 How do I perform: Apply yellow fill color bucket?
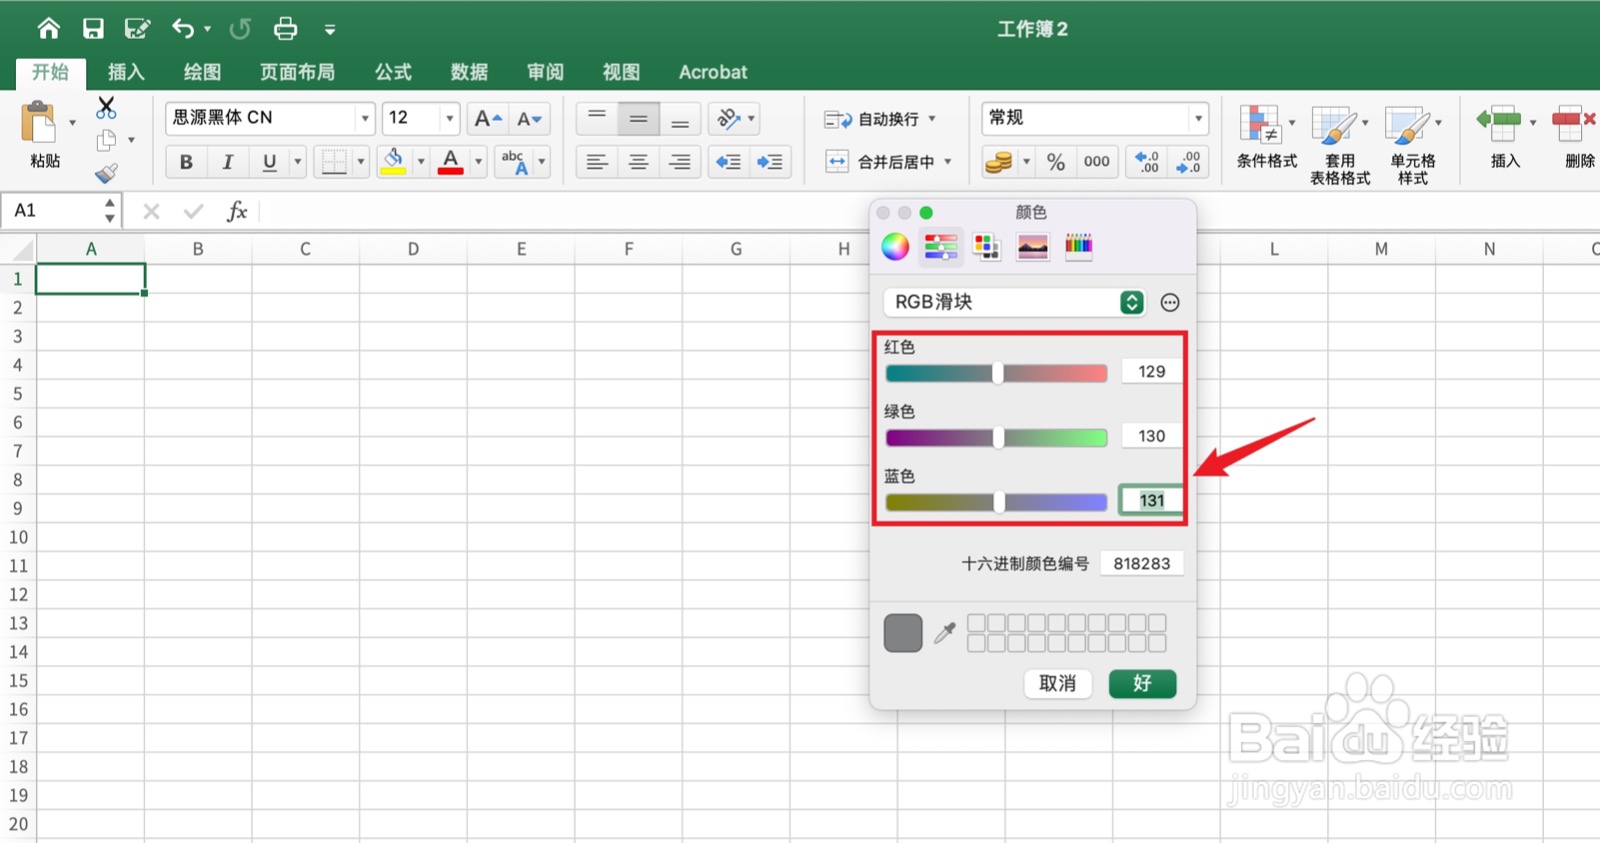point(394,162)
